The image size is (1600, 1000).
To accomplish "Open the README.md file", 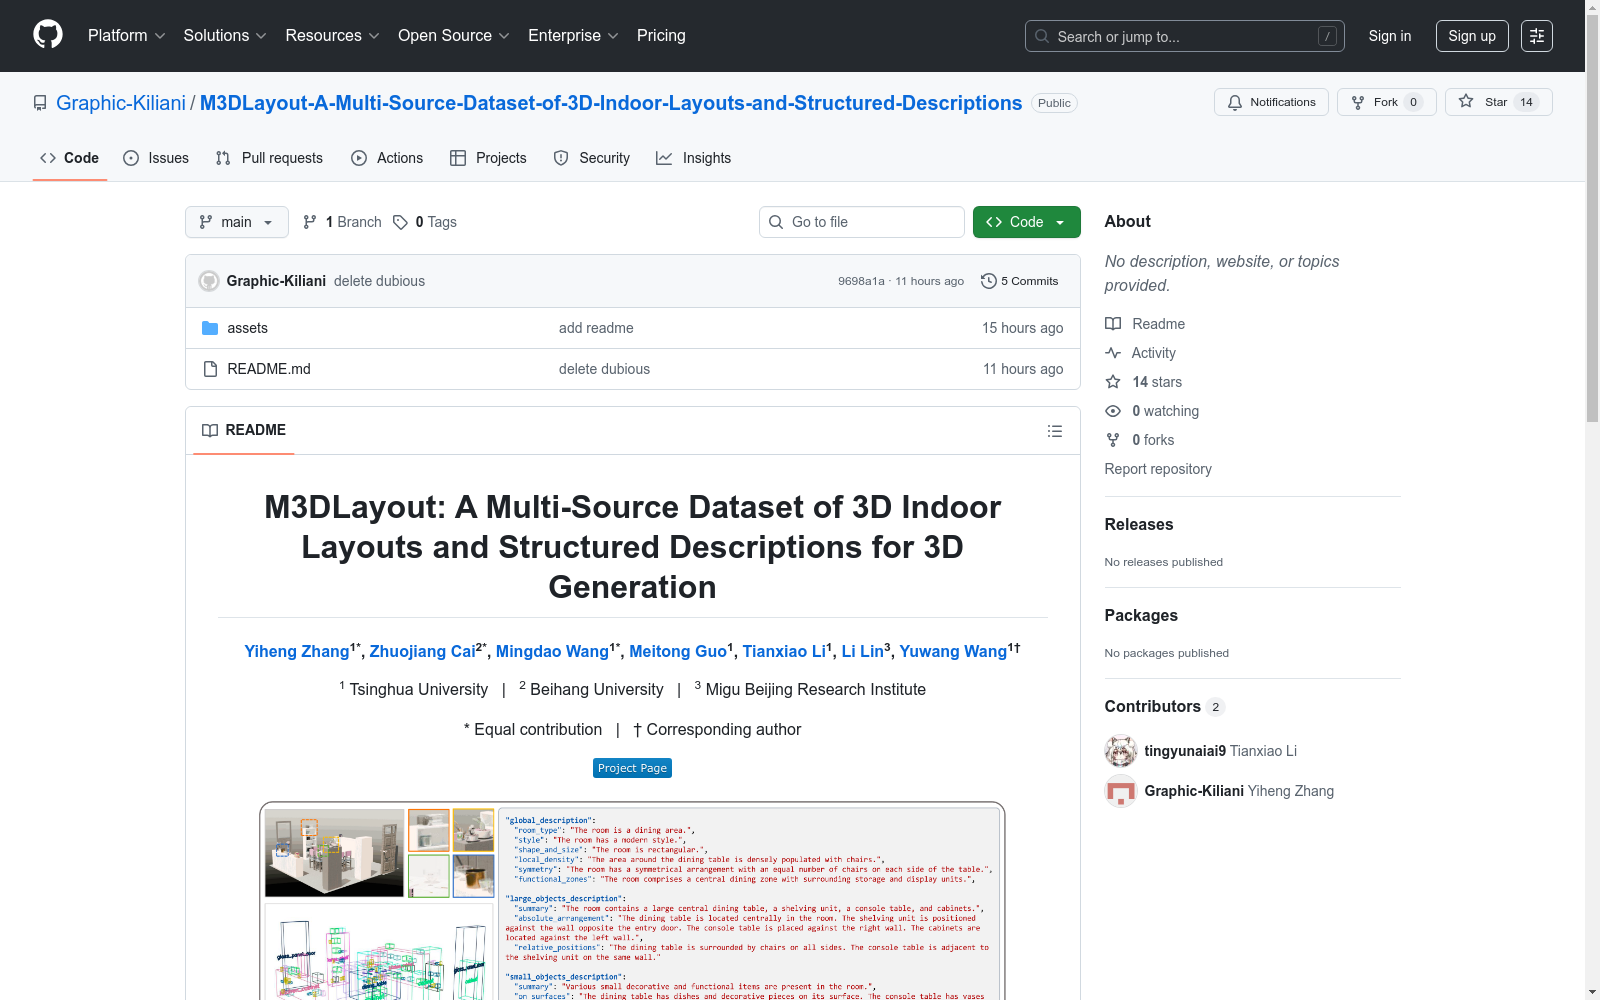I will (269, 369).
